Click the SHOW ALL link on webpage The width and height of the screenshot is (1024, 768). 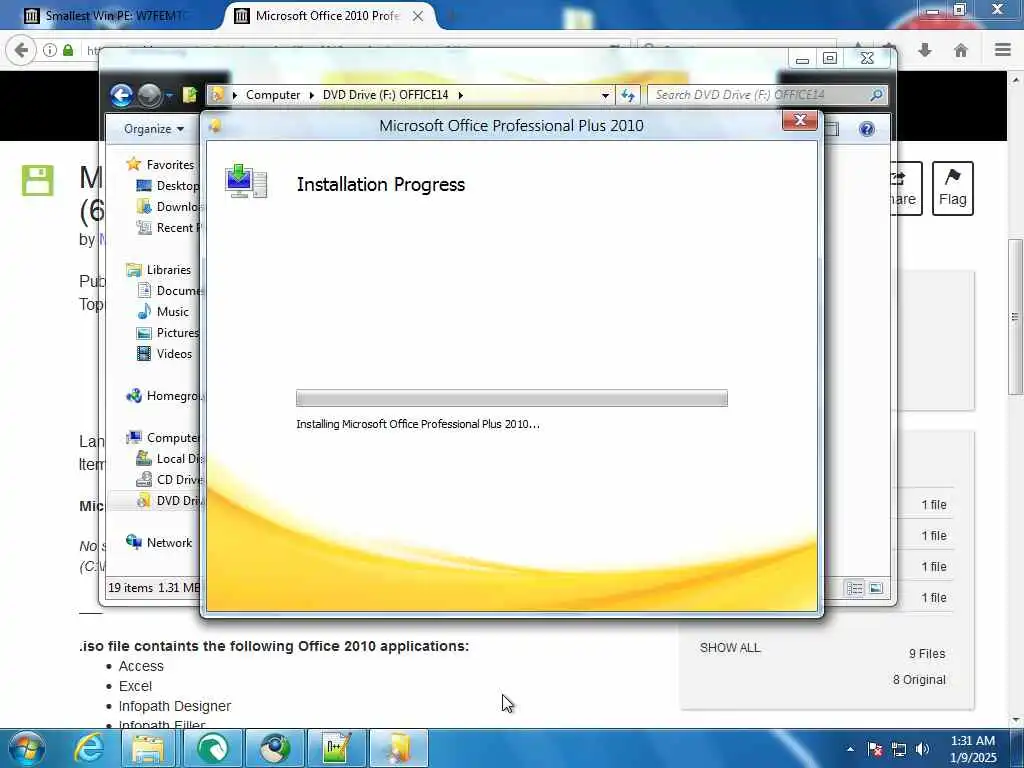point(730,648)
